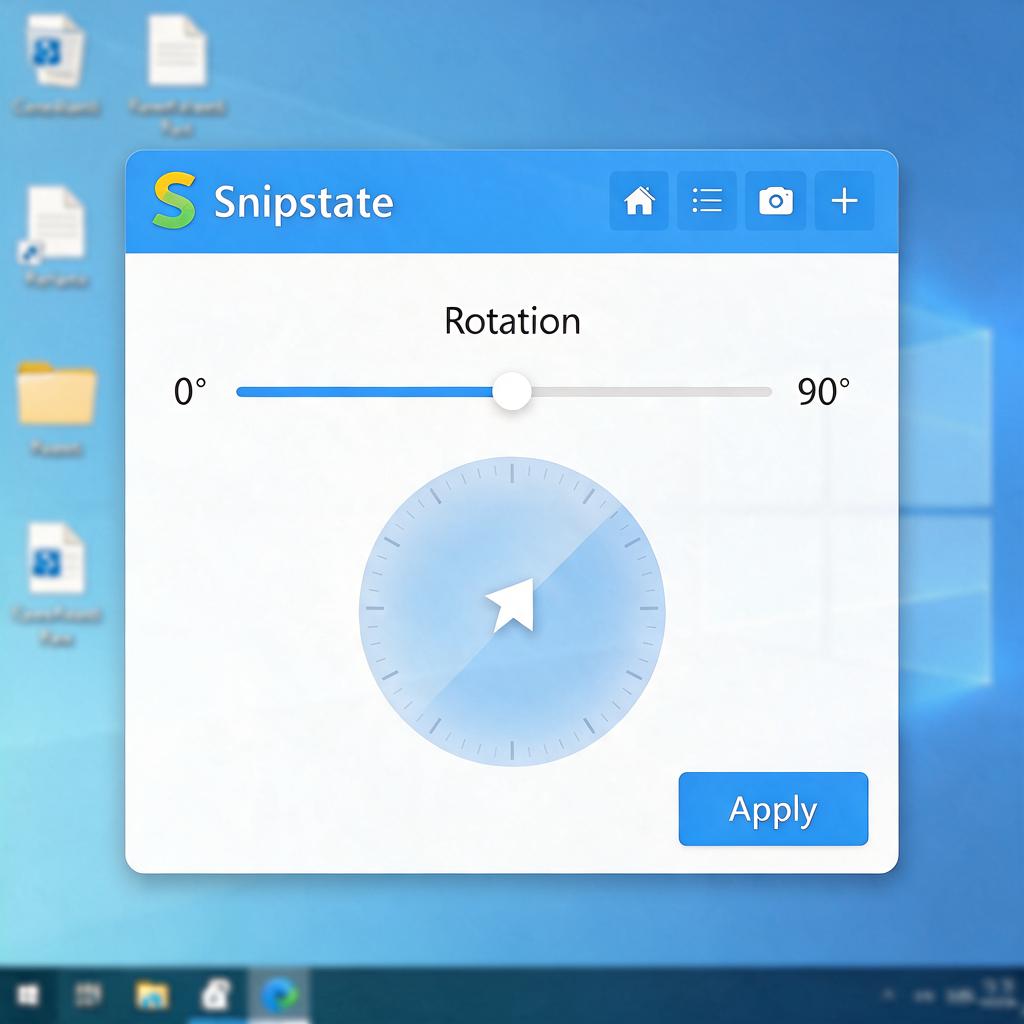Open the list view icon
Viewport: 1024px width, 1024px height.
(x=707, y=200)
